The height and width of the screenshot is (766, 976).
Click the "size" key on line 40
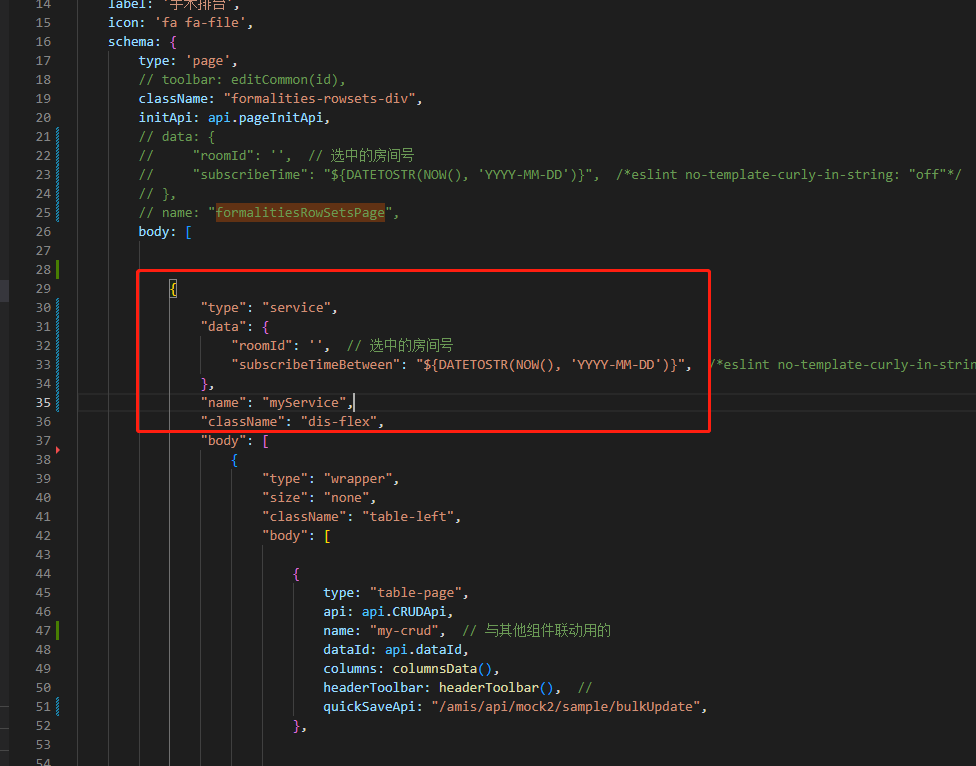point(285,498)
